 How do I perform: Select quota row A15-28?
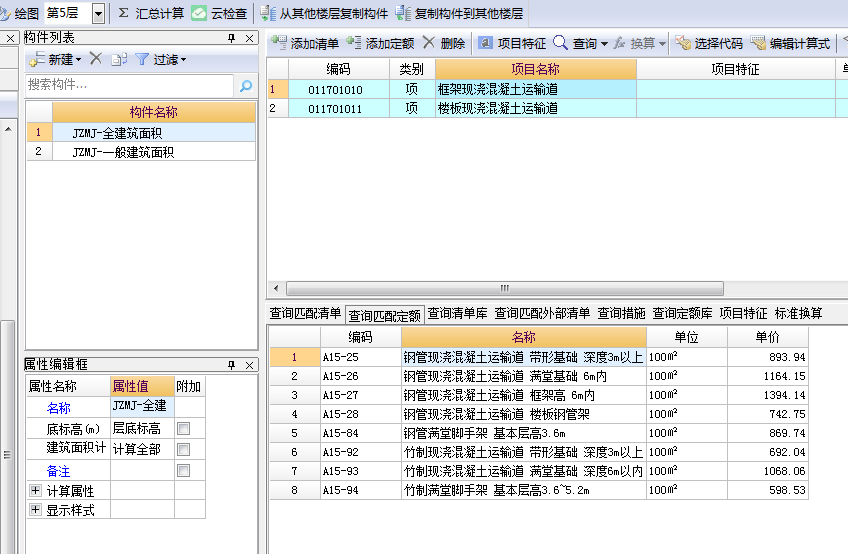tap(539, 414)
